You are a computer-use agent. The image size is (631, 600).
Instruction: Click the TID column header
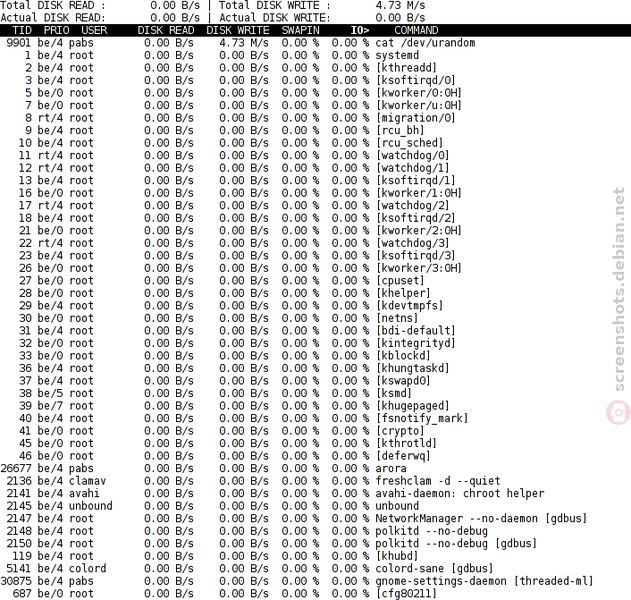click(22, 31)
